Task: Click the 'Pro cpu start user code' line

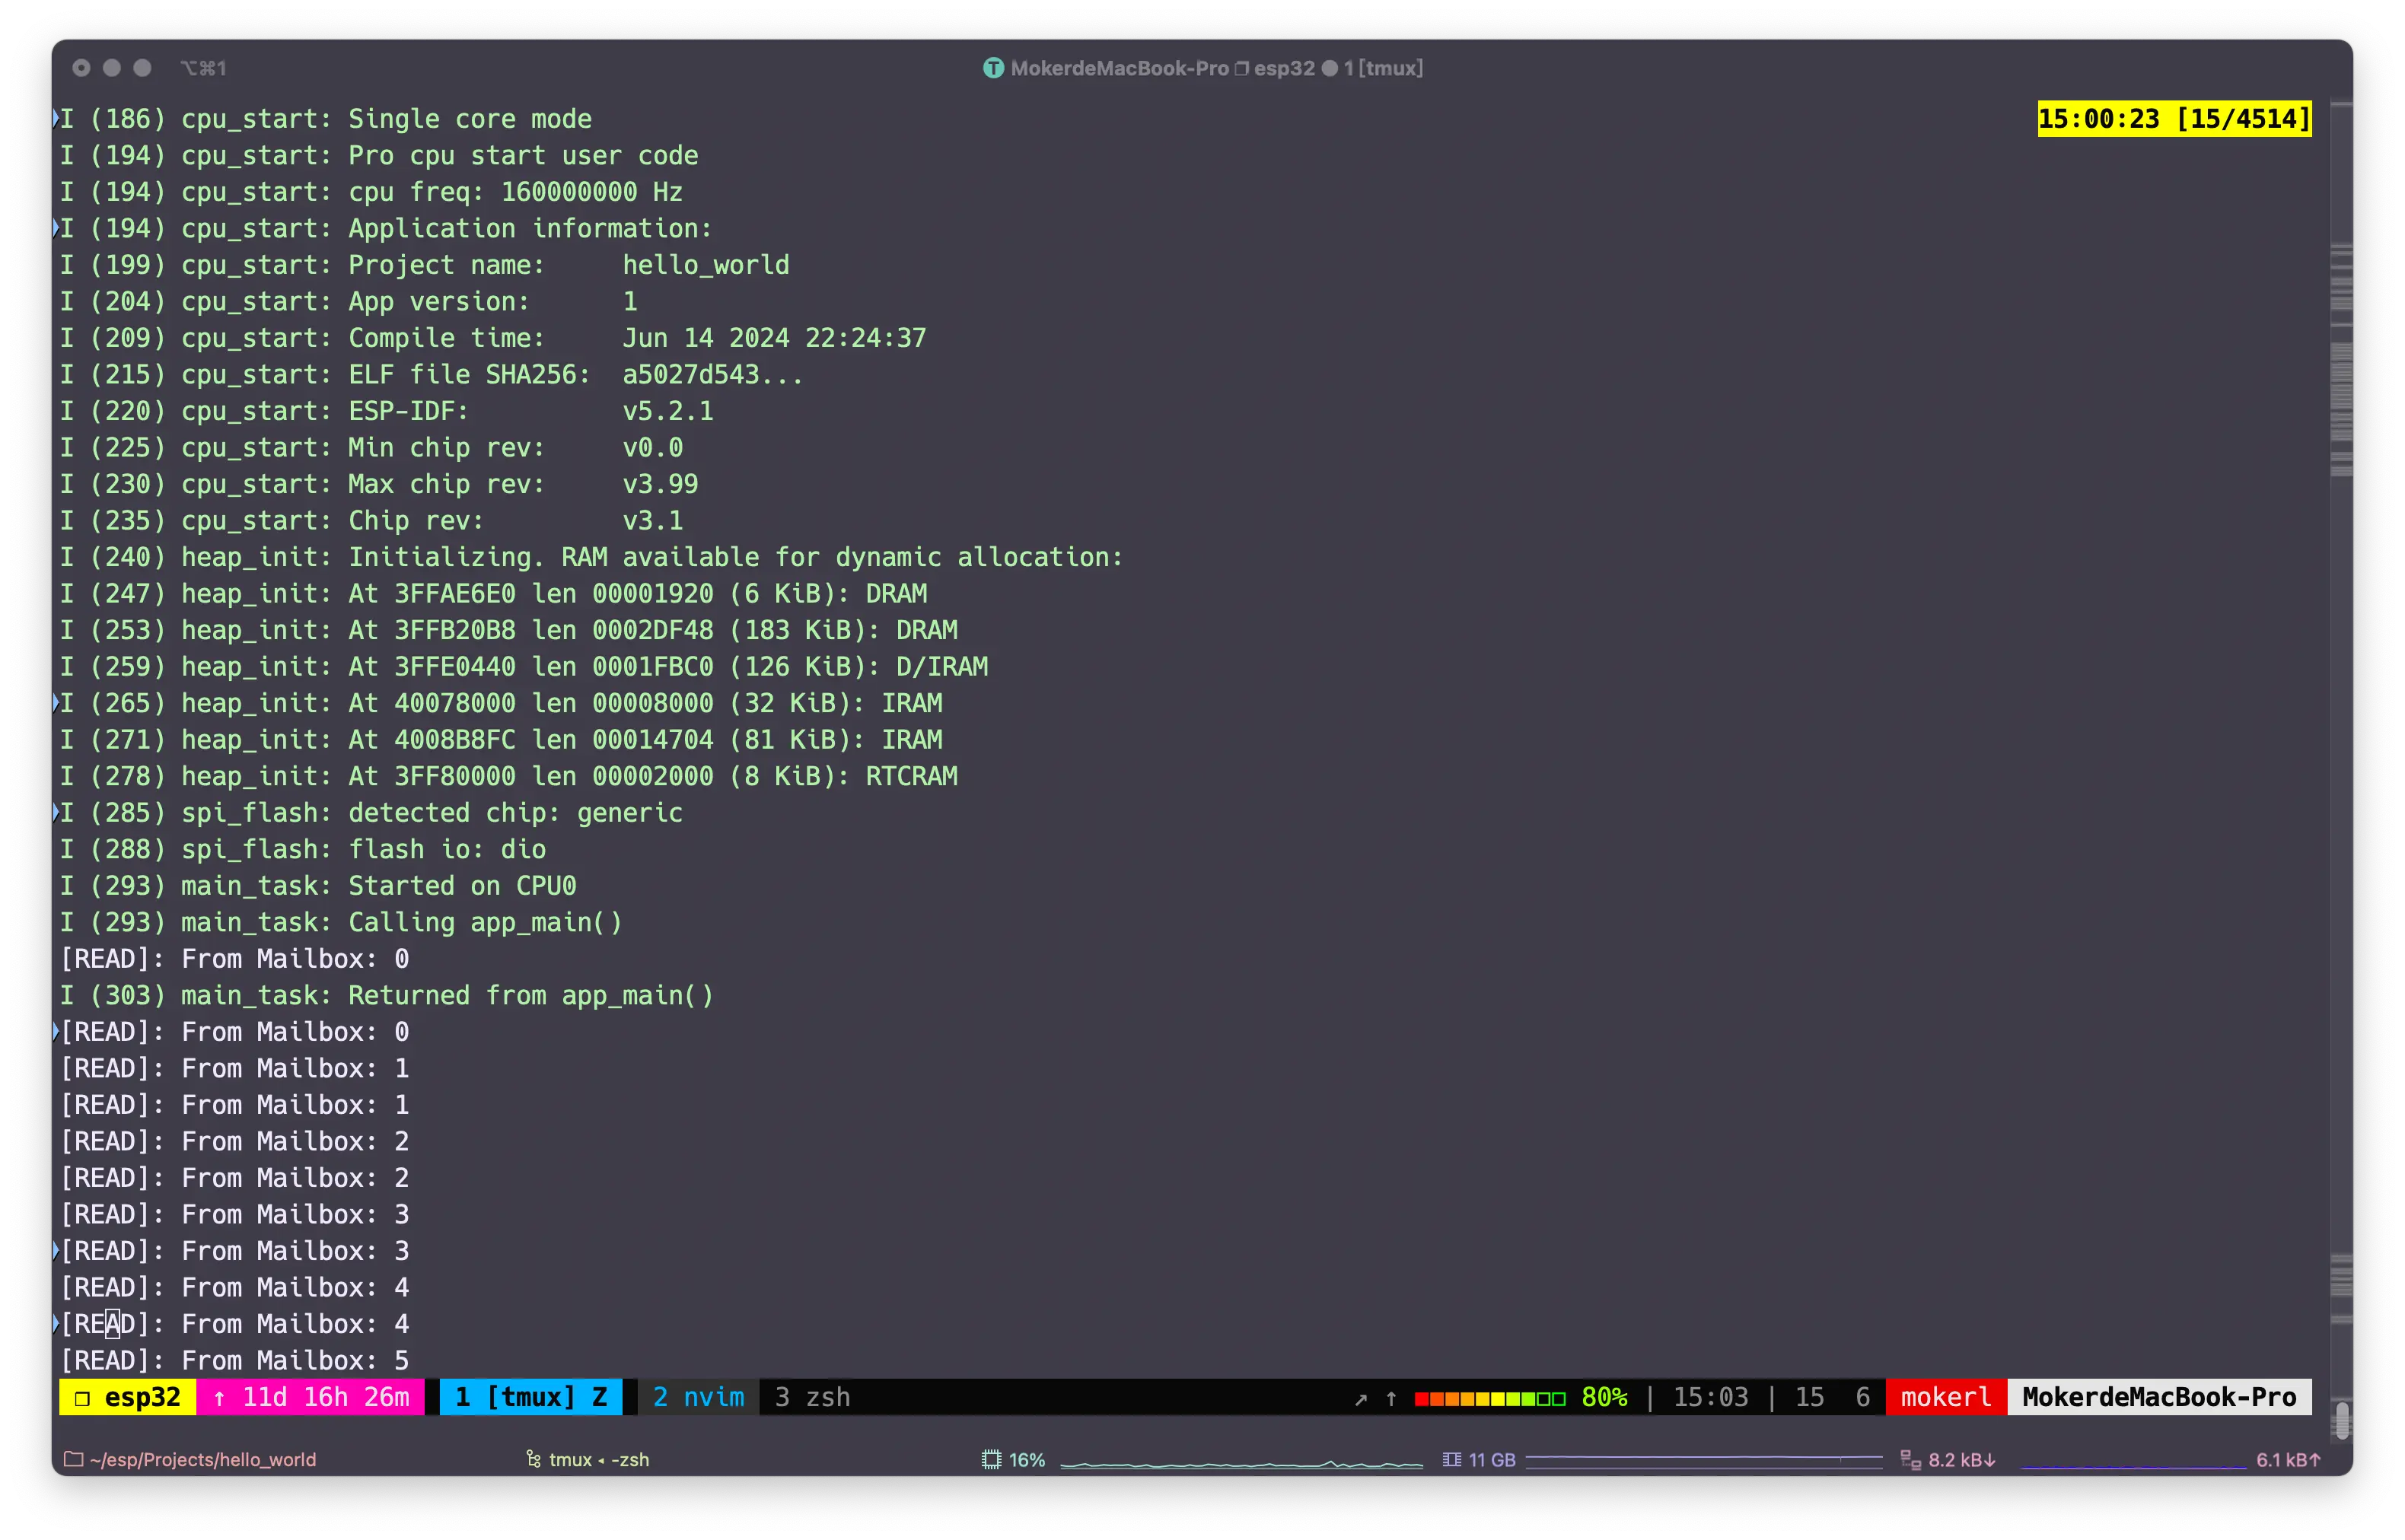Action: click(x=379, y=155)
